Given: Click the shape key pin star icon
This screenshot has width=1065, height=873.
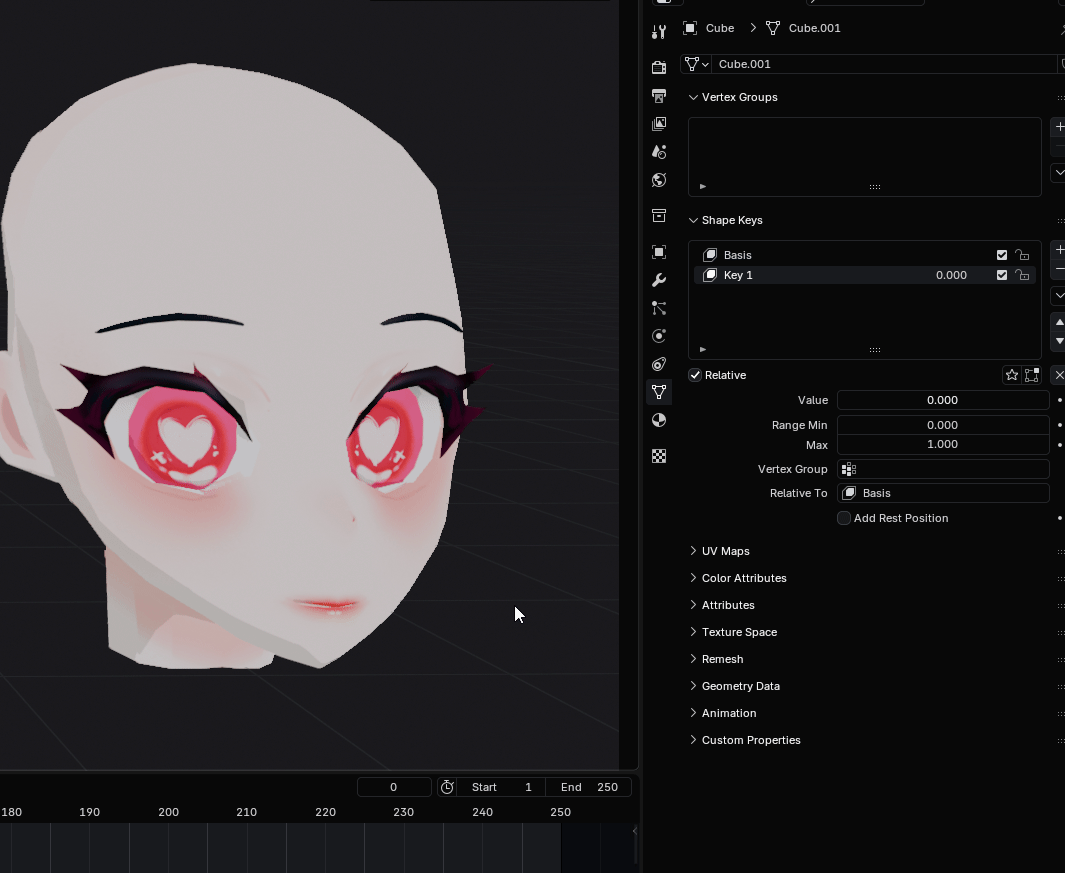Looking at the screenshot, I should tap(1012, 375).
